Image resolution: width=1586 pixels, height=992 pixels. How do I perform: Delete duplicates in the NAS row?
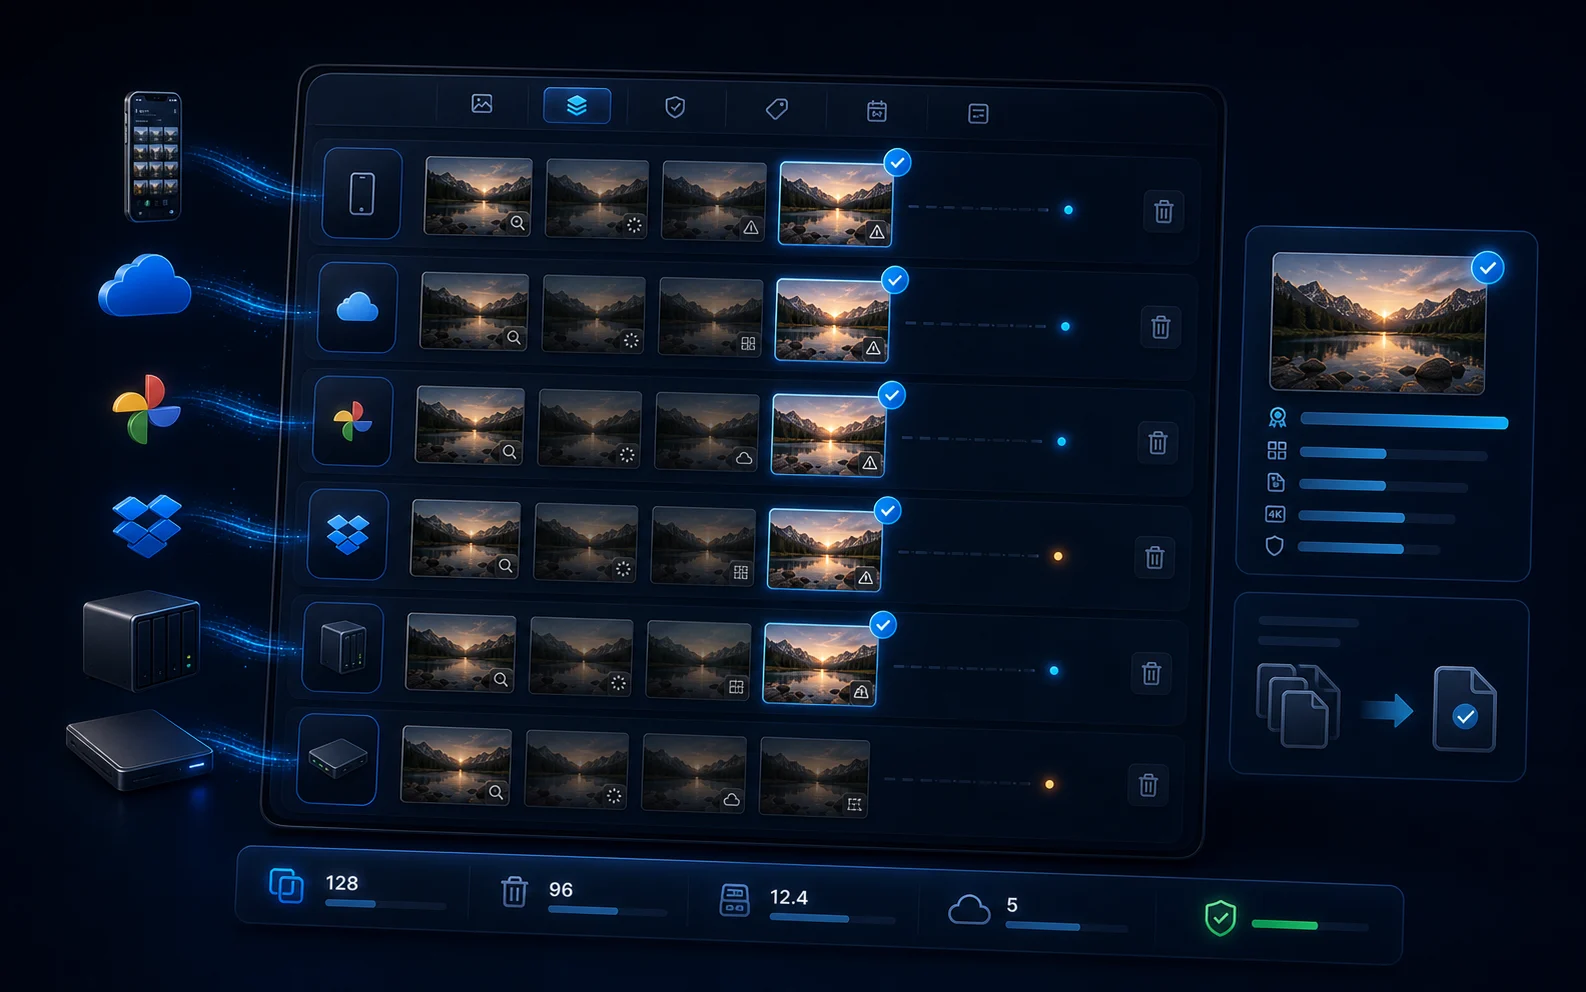(x=1152, y=673)
